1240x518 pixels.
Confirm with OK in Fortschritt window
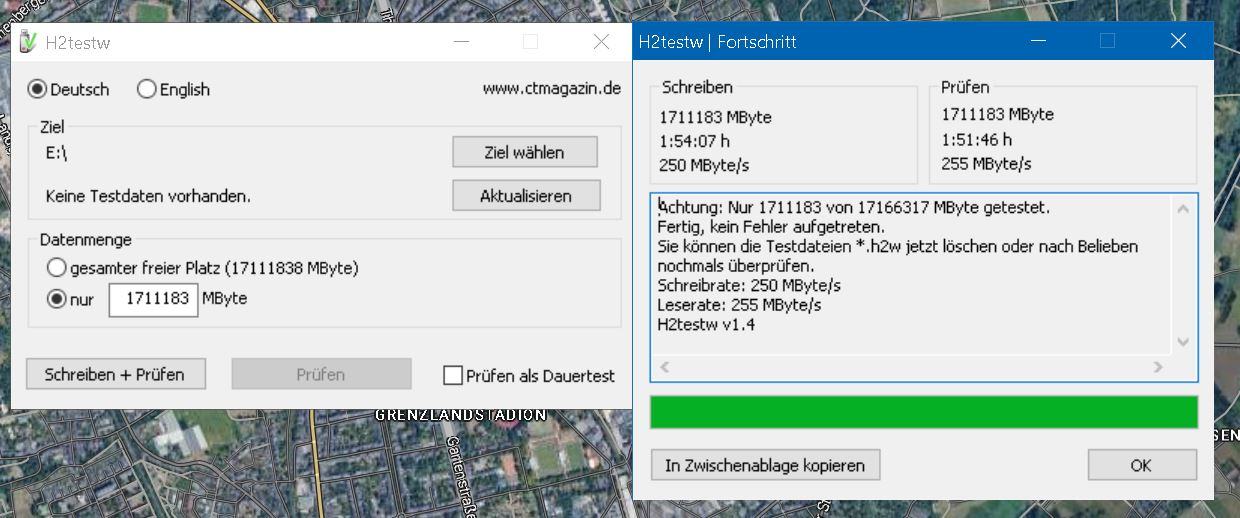click(x=1141, y=465)
